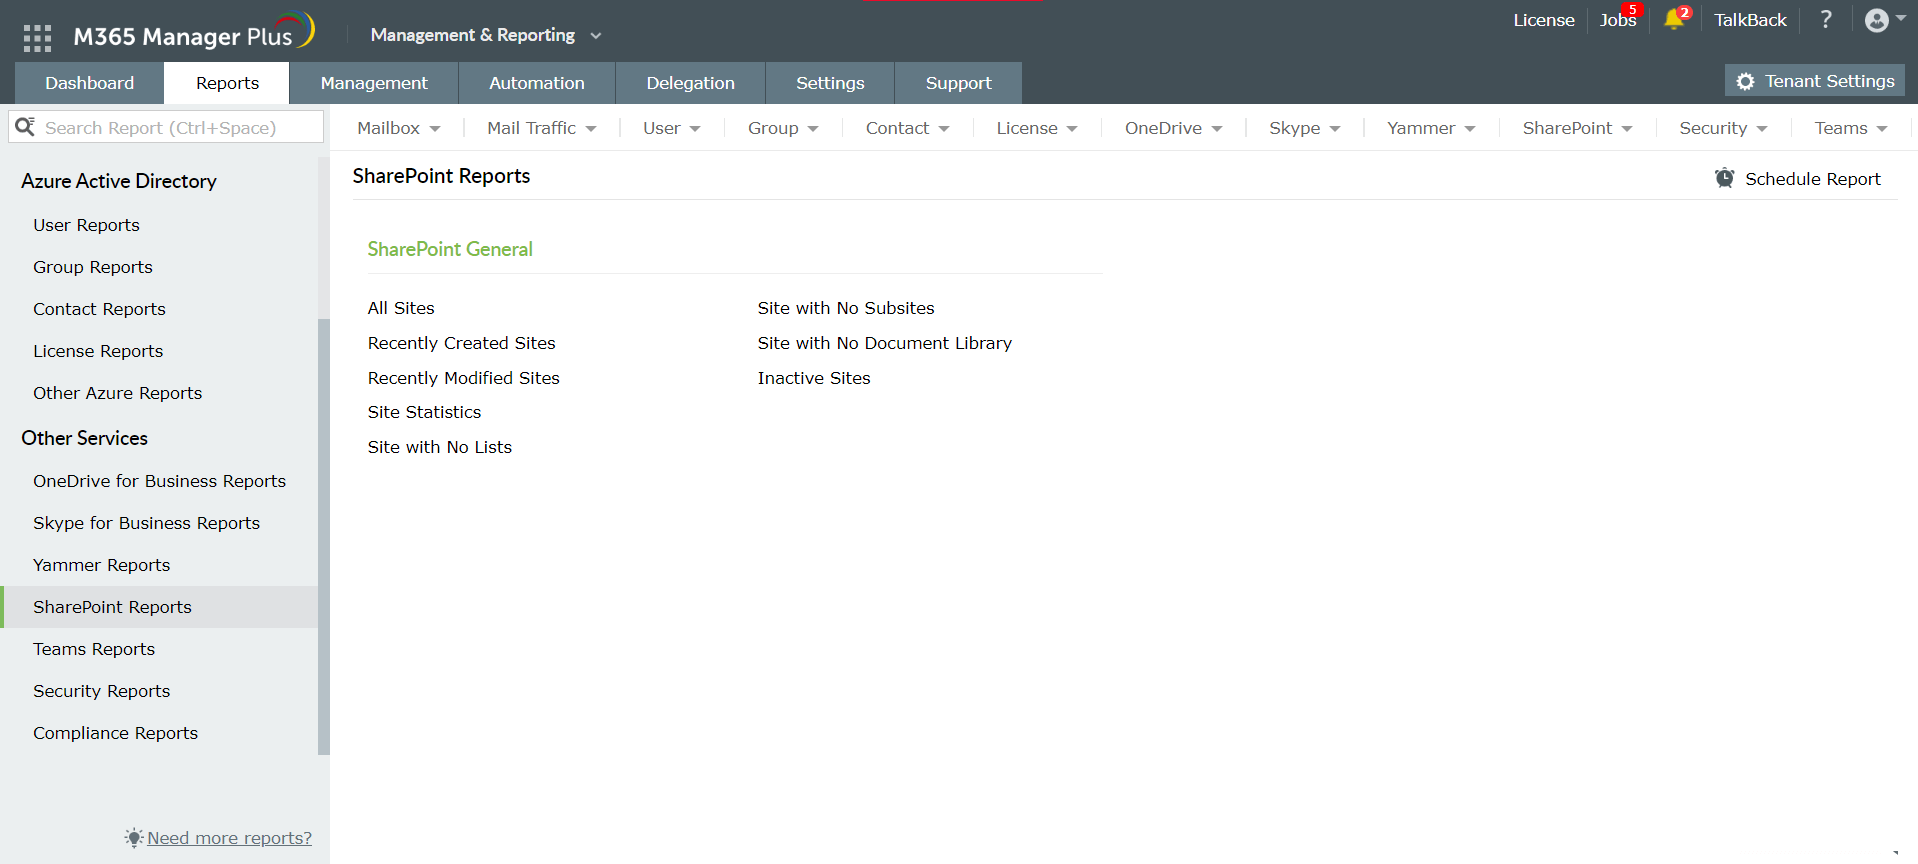
Task: Open the user account avatar menu
Action: (1884, 20)
